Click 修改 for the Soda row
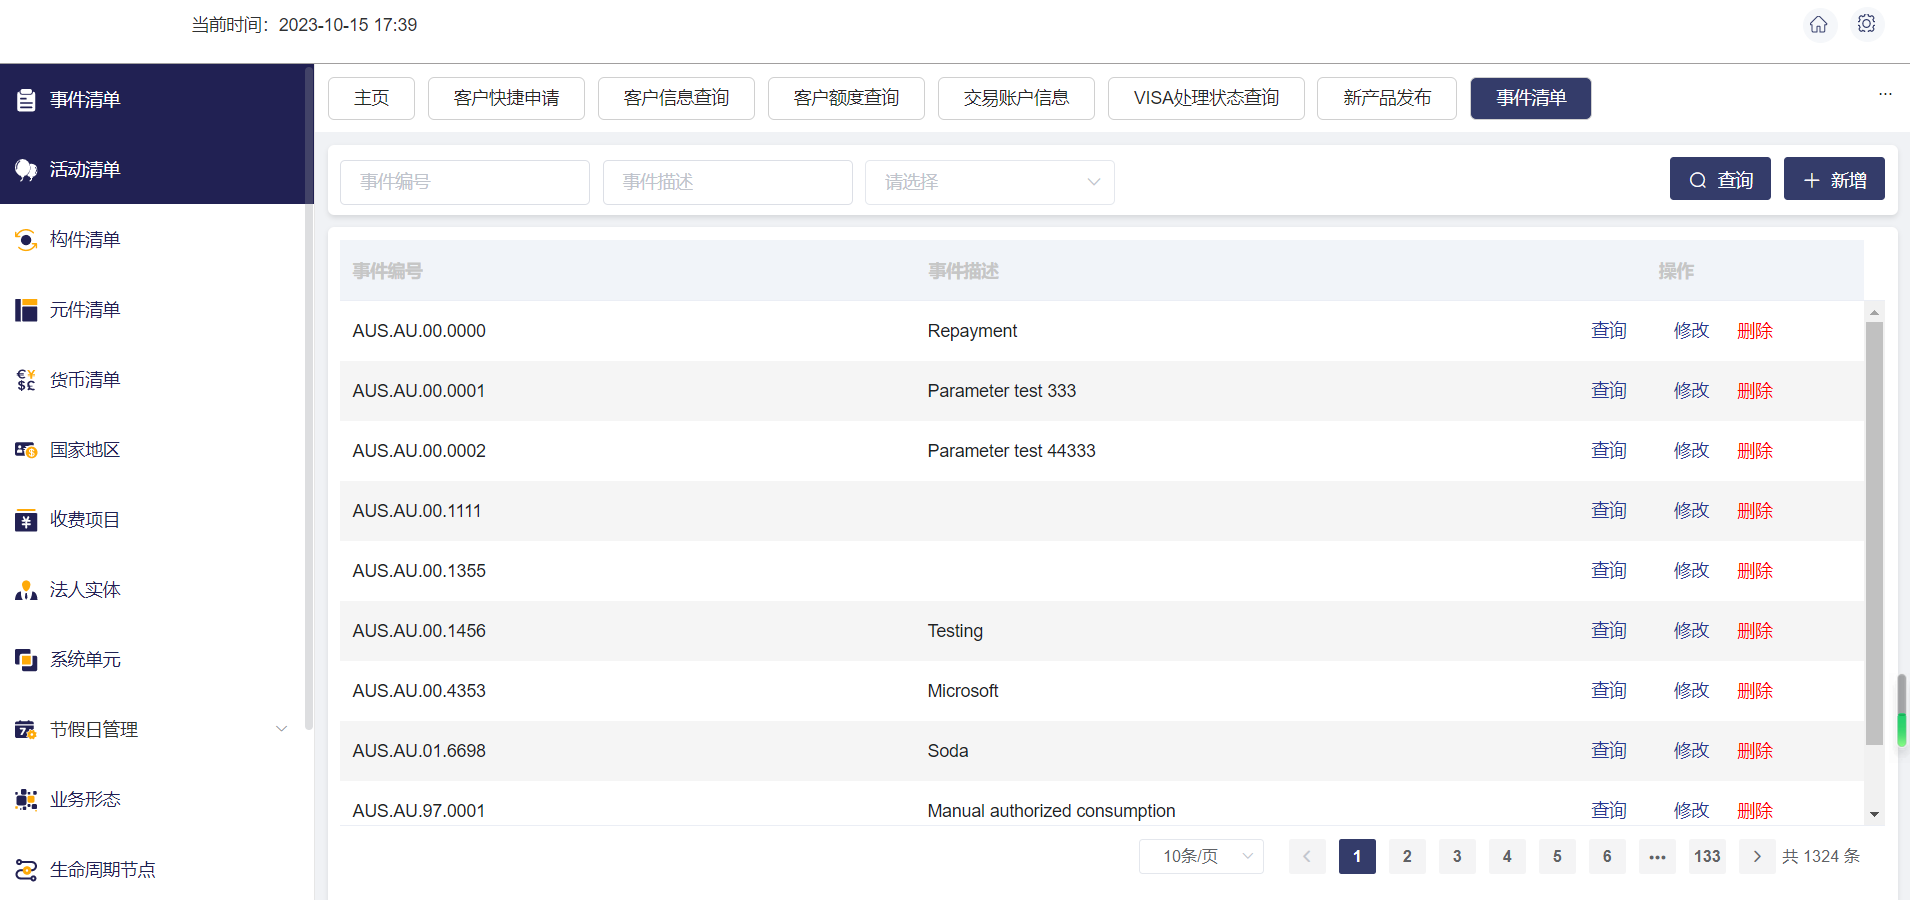Screen dimensions: 1910x900 (1692, 751)
